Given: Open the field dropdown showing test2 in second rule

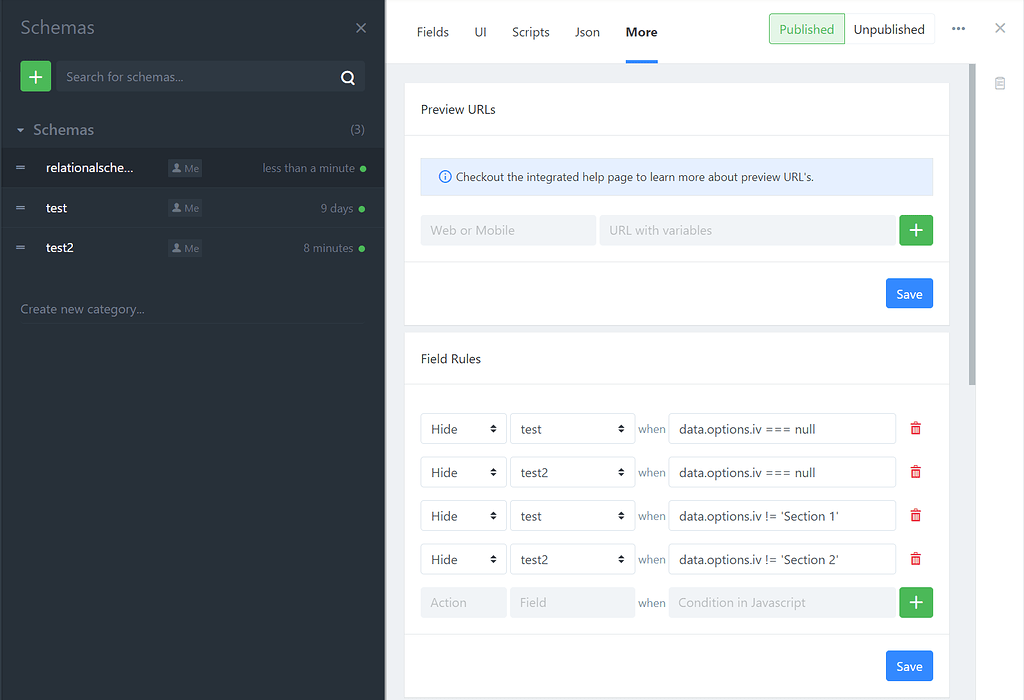Looking at the screenshot, I should 572,472.
